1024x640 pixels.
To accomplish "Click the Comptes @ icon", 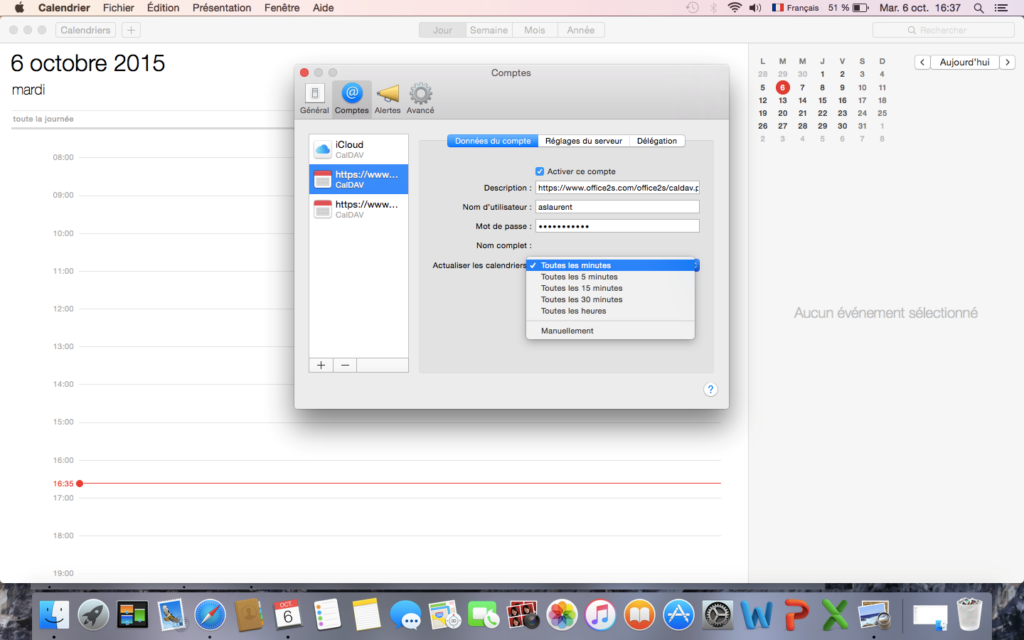I will coord(351,98).
